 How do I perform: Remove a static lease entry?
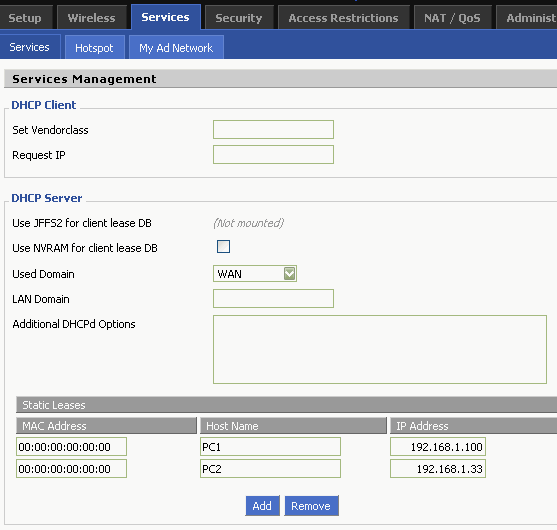pos(311,505)
